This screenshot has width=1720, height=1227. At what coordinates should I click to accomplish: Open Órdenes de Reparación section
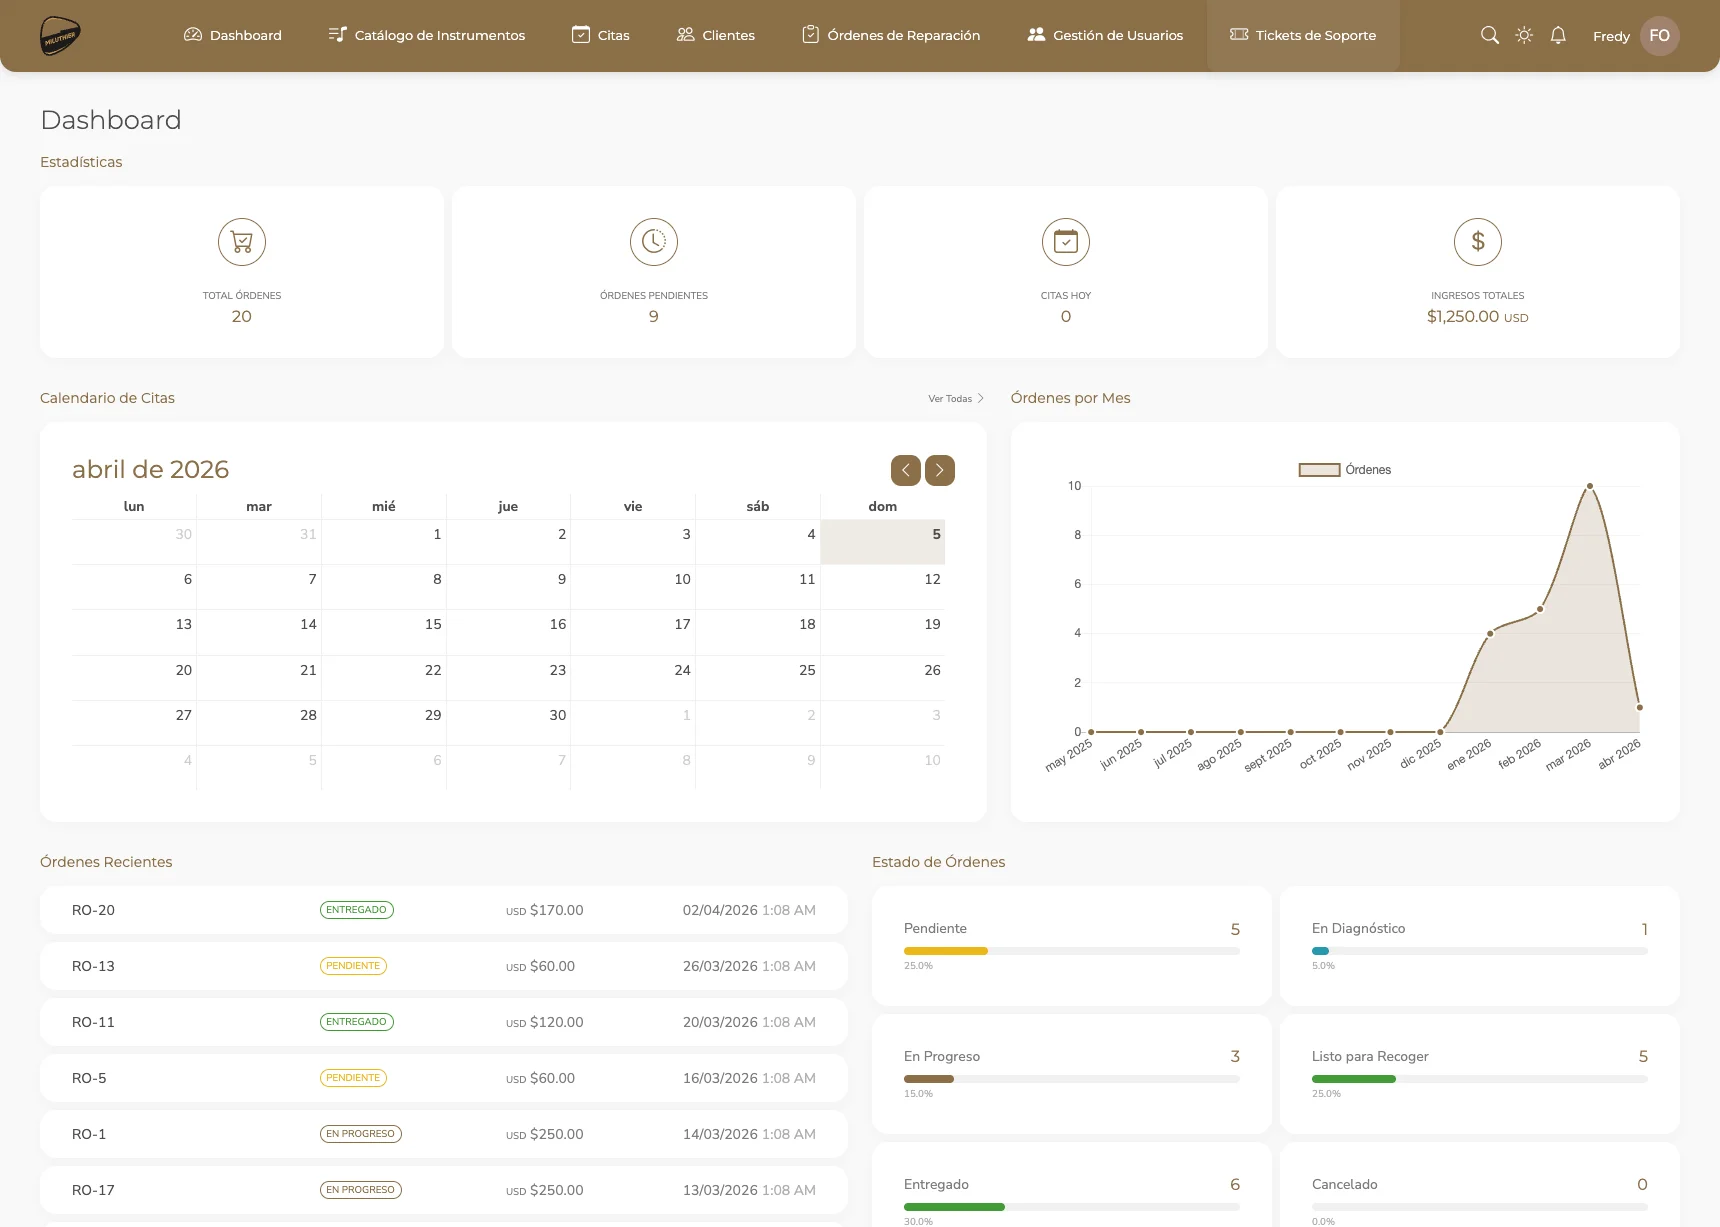coord(889,35)
